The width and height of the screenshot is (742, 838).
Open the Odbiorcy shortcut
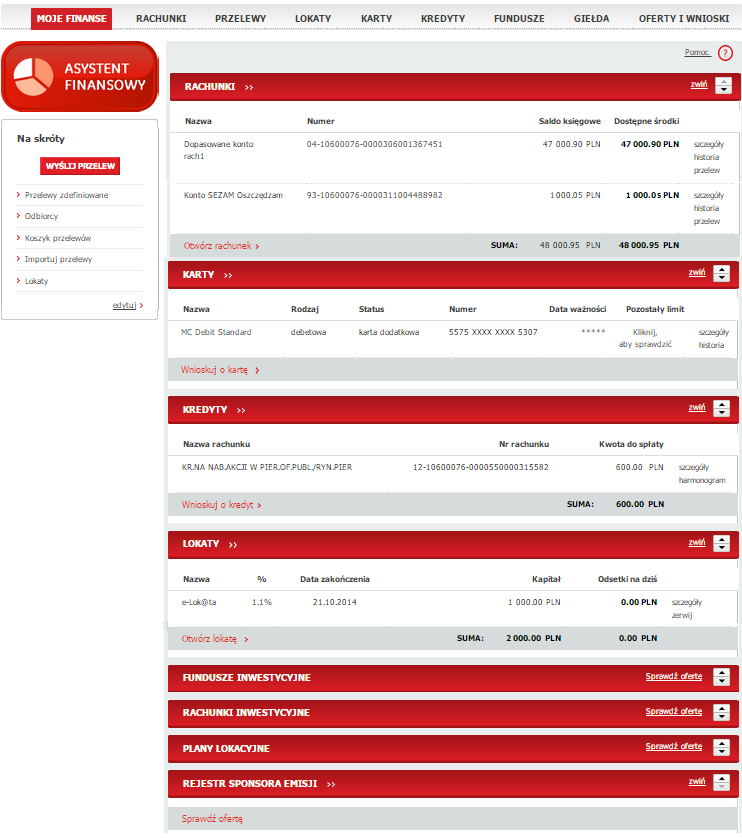click(x=41, y=216)
